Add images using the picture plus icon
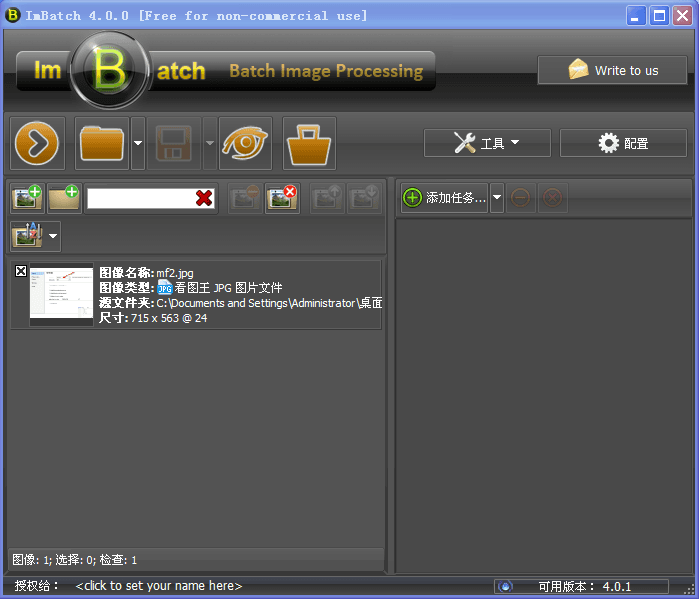The image size is (699, 599). click(27, 198)
